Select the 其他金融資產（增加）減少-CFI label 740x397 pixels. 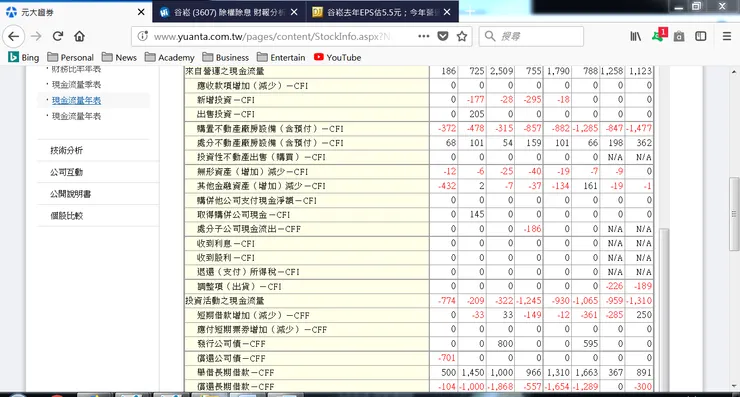[261, 186]
